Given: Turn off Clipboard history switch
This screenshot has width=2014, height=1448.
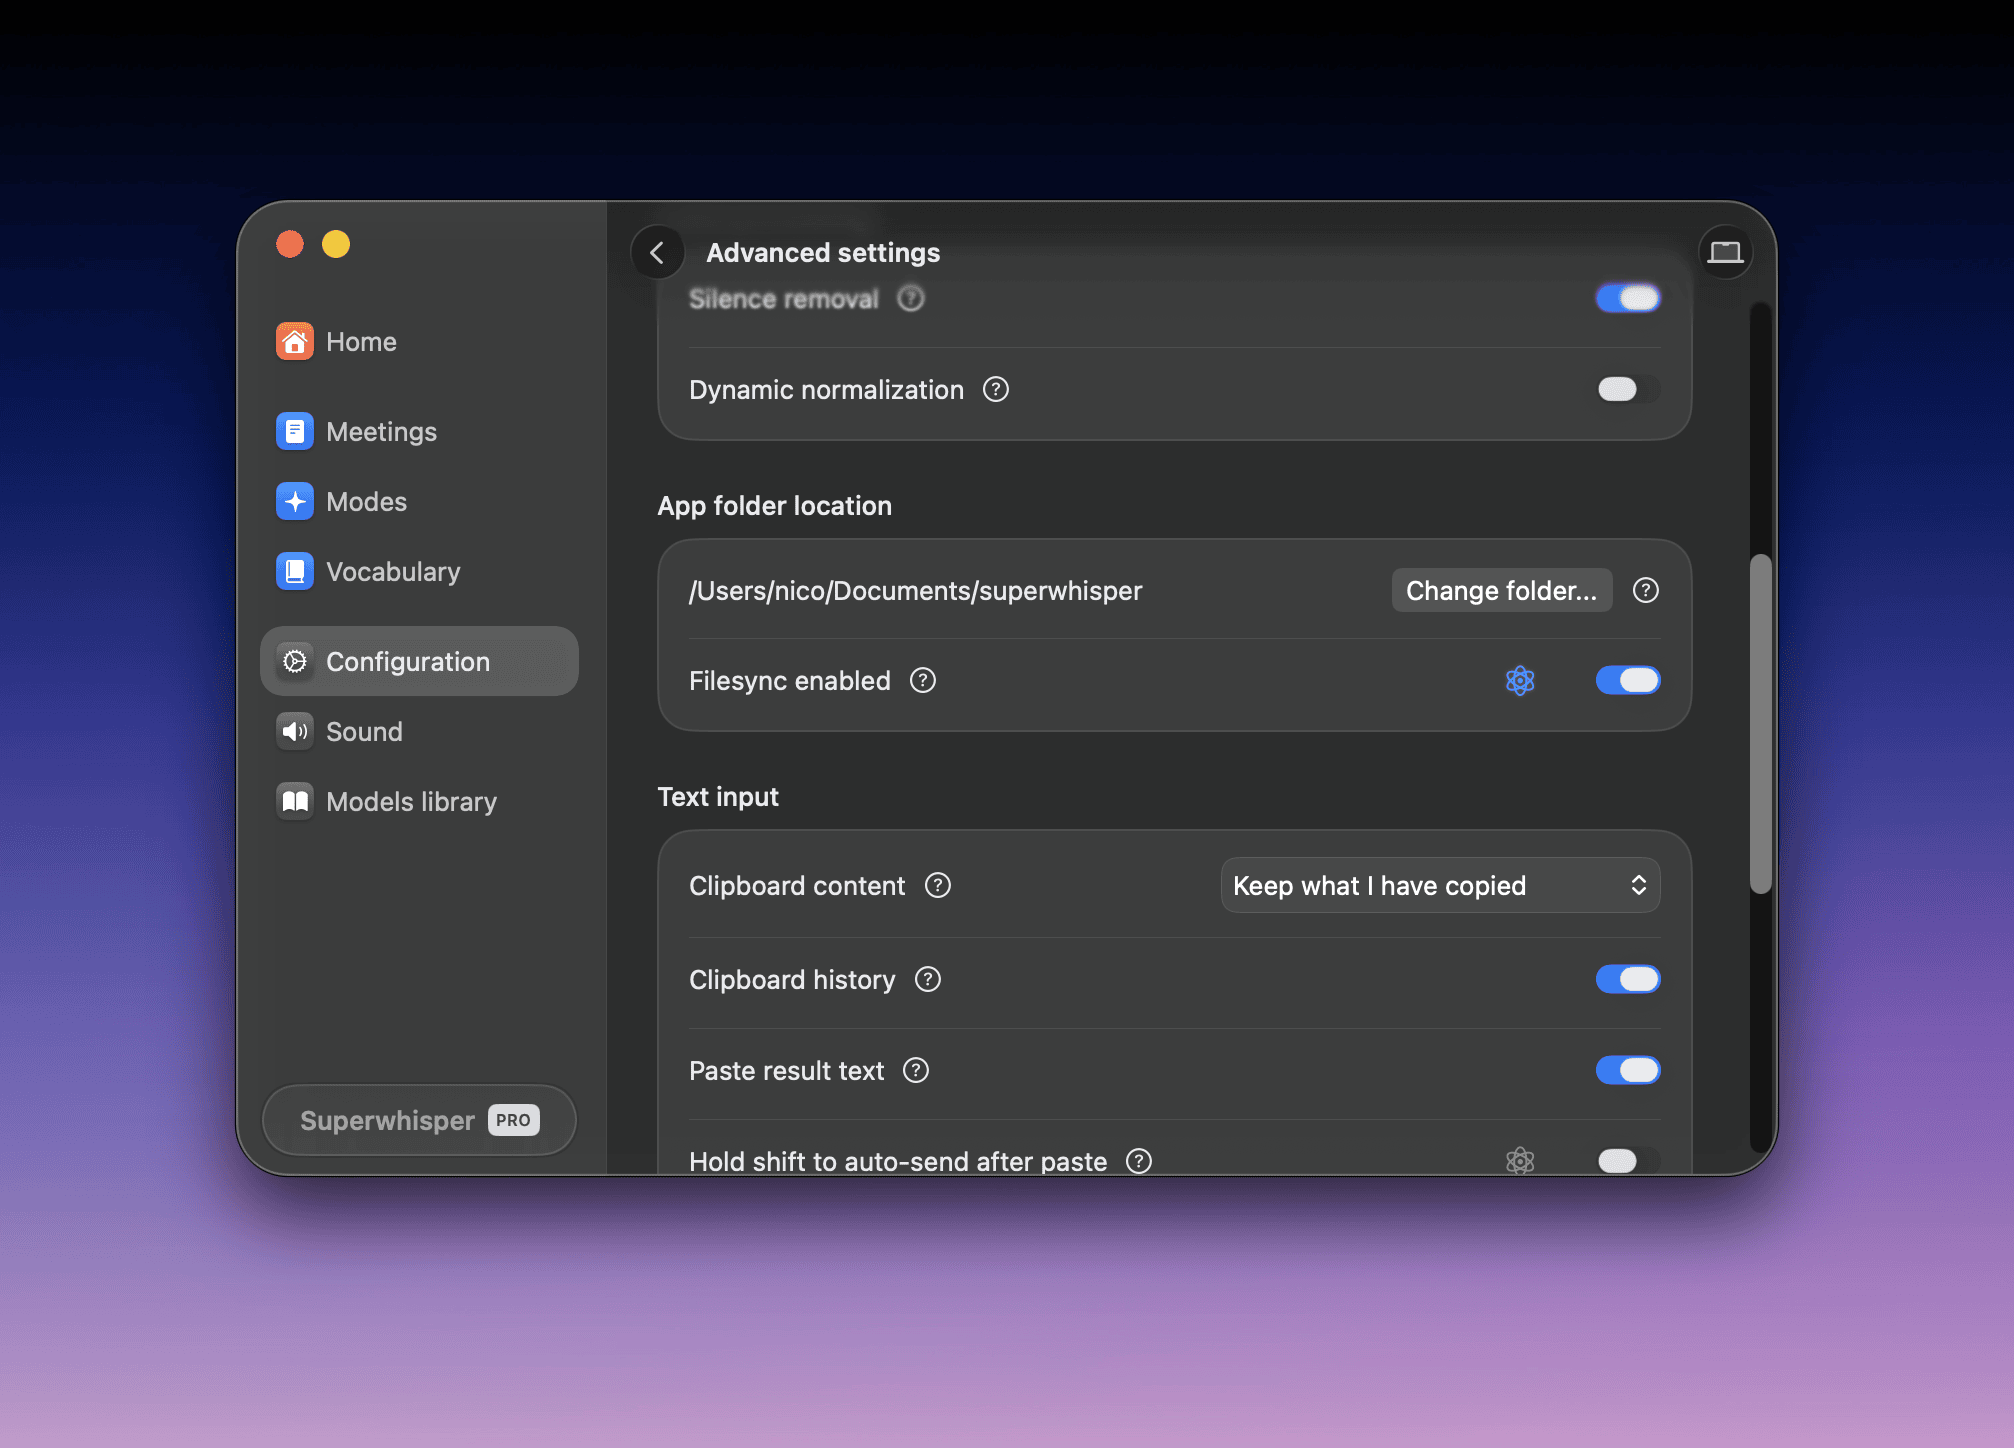Looking at the screenshot, I should pos(1628,979).
